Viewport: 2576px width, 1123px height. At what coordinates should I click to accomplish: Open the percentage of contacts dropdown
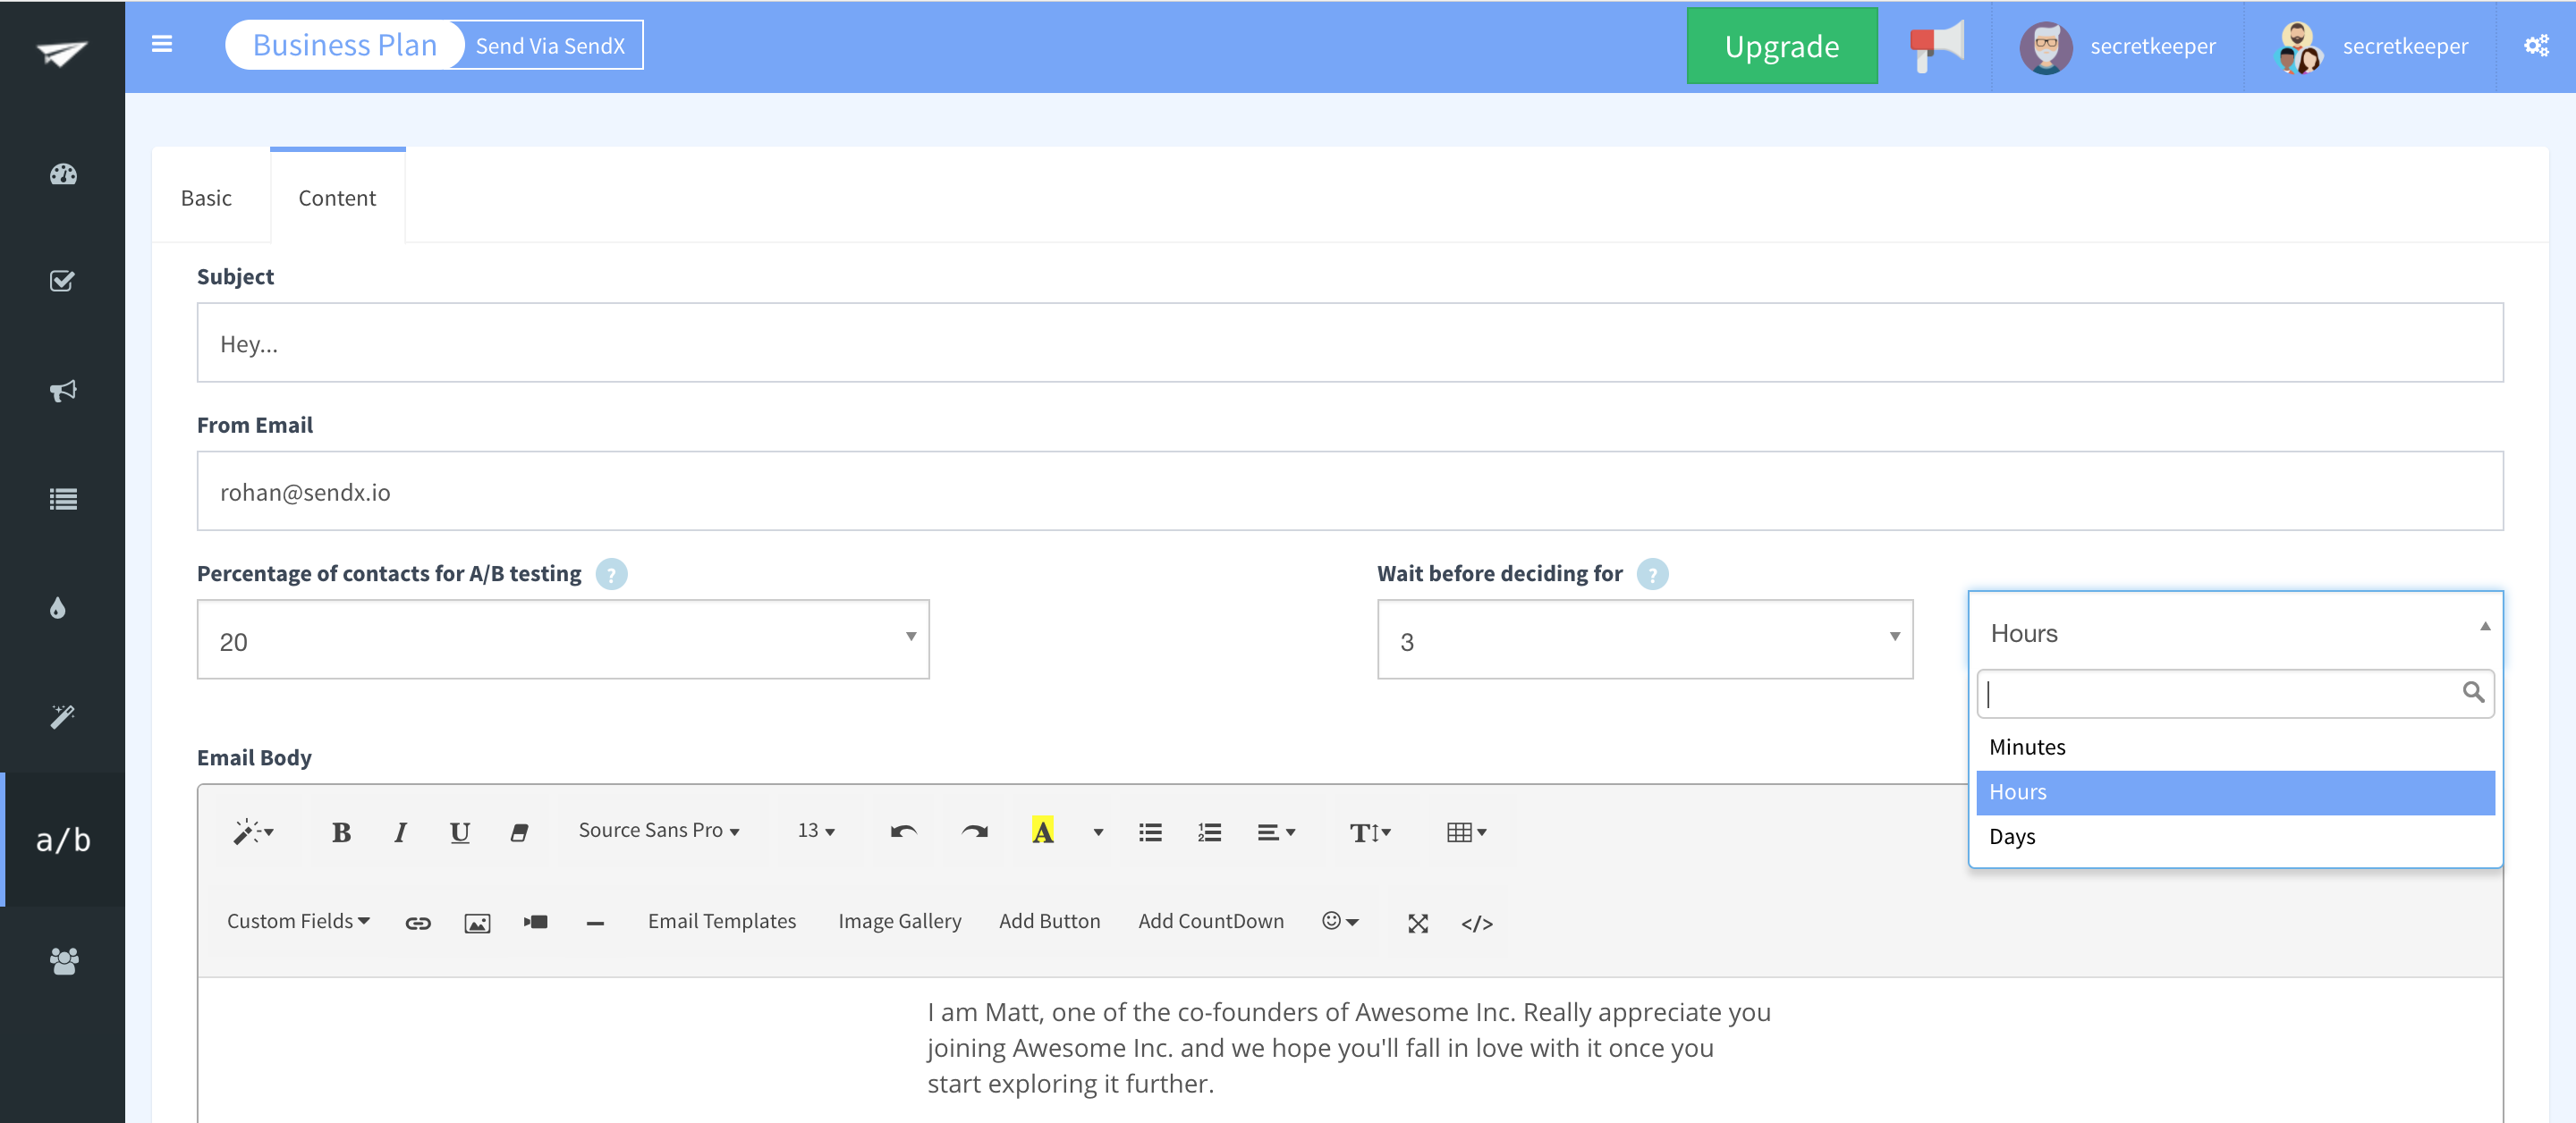pos(563,640)
